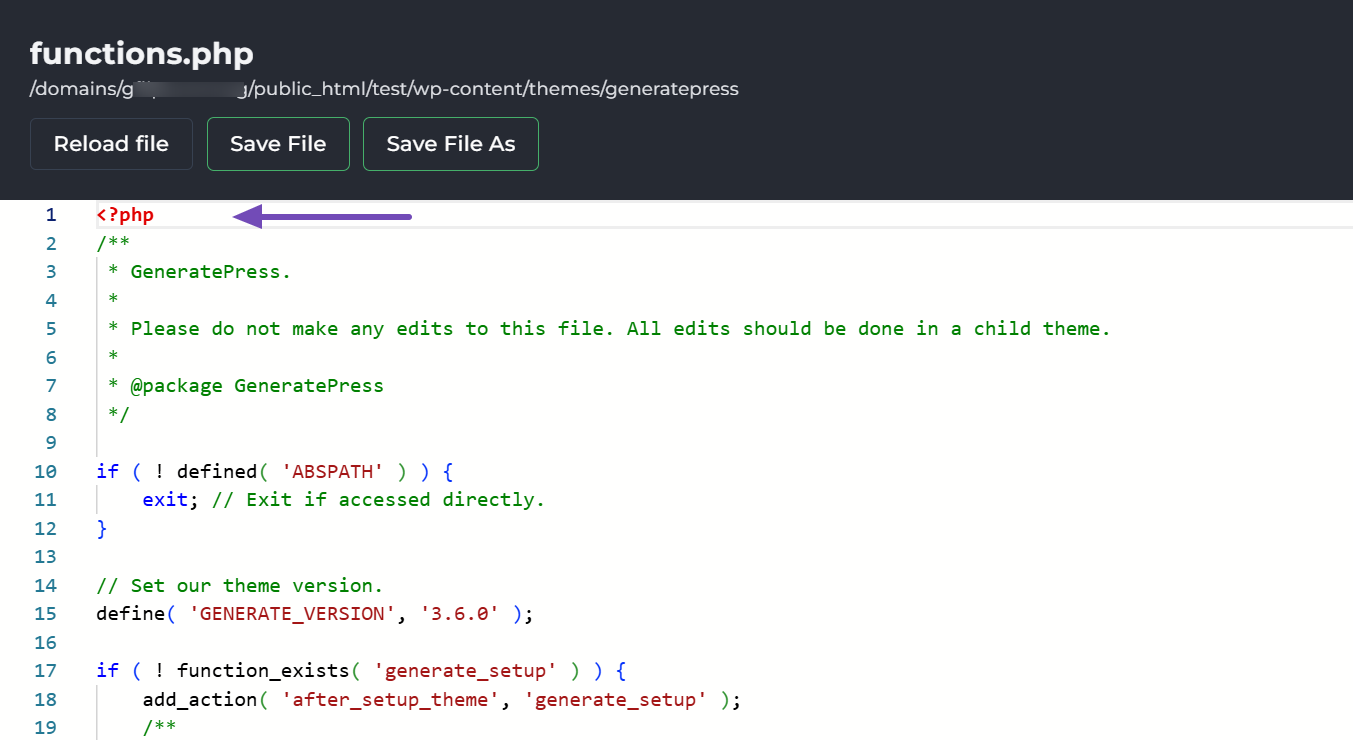Screen dimensions: 1353x740
Task: Click the 'after_setup_theme' string
Action: (x=390, y=700)
